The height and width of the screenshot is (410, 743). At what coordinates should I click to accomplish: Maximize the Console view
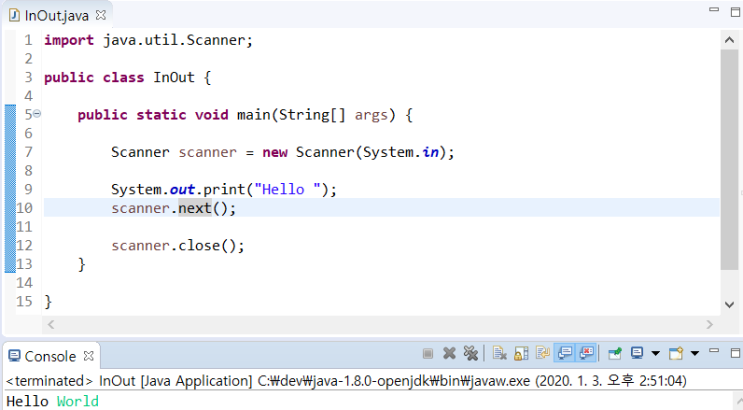pyautogui.click(x=735, y=353)
